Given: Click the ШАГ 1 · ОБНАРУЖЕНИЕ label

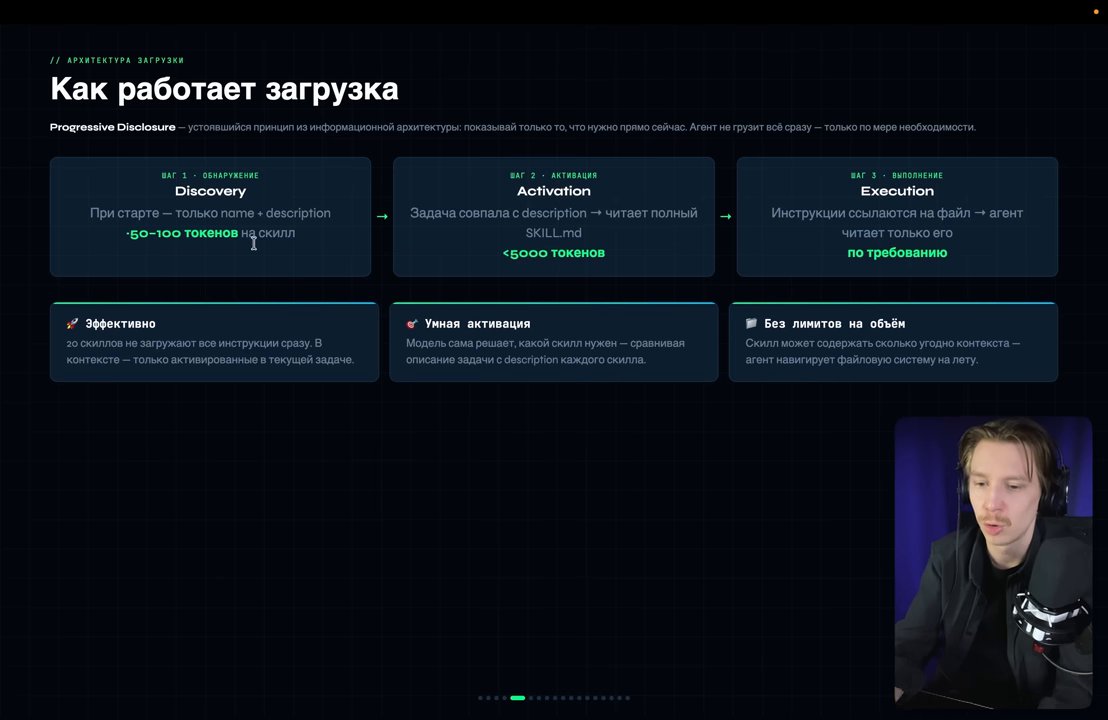Looking at the screenshot, I should point(211,175).
